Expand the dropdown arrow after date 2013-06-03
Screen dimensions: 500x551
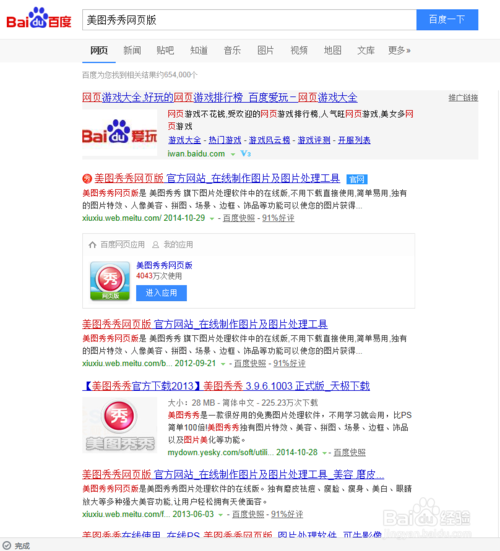point(221,515)
